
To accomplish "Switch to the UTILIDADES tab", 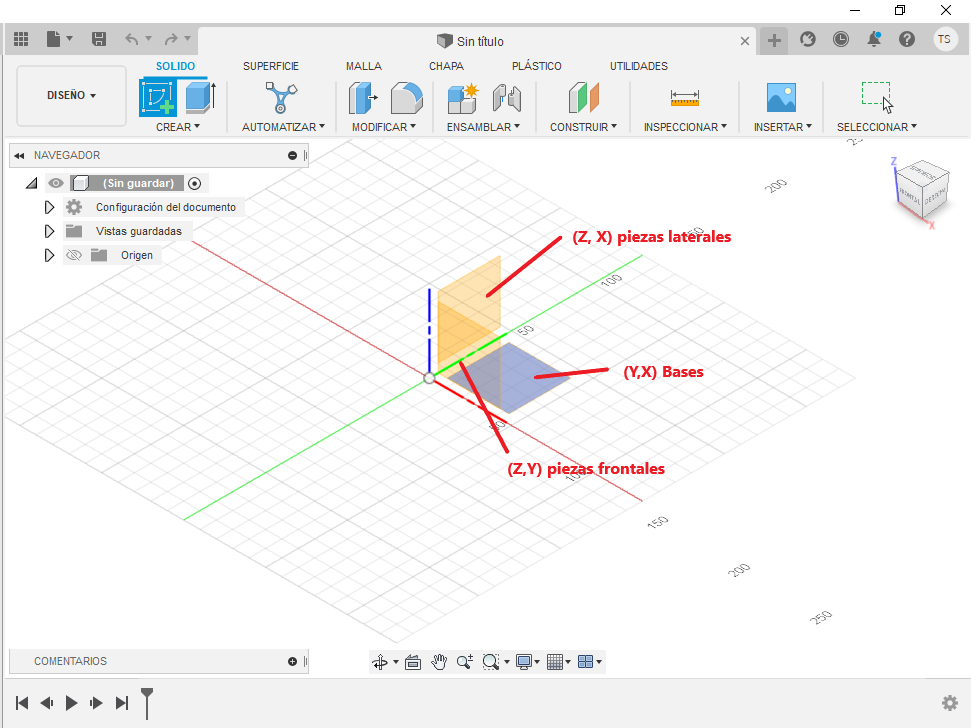I will tap(638, 66).
